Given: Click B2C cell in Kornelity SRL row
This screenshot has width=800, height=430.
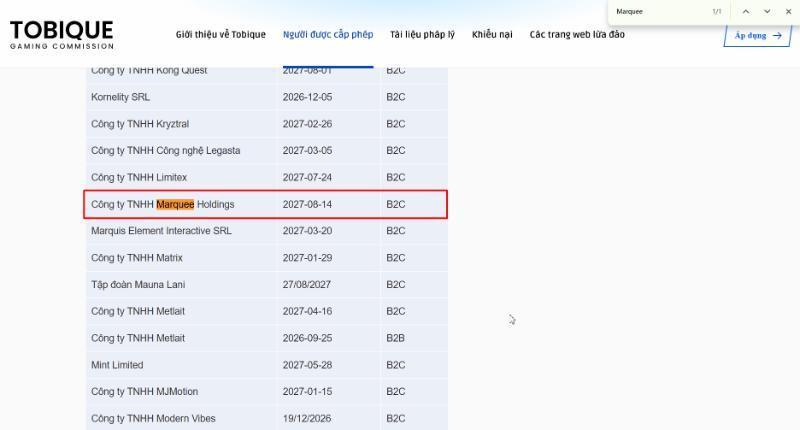Looking at the screenshot, I should pyautogui.click(x=395, y=97).
